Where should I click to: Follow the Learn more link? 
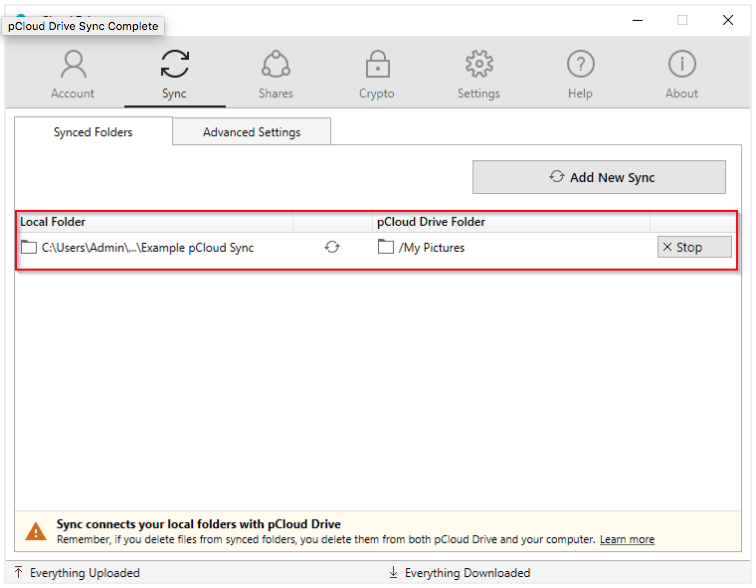click(627, 539)
